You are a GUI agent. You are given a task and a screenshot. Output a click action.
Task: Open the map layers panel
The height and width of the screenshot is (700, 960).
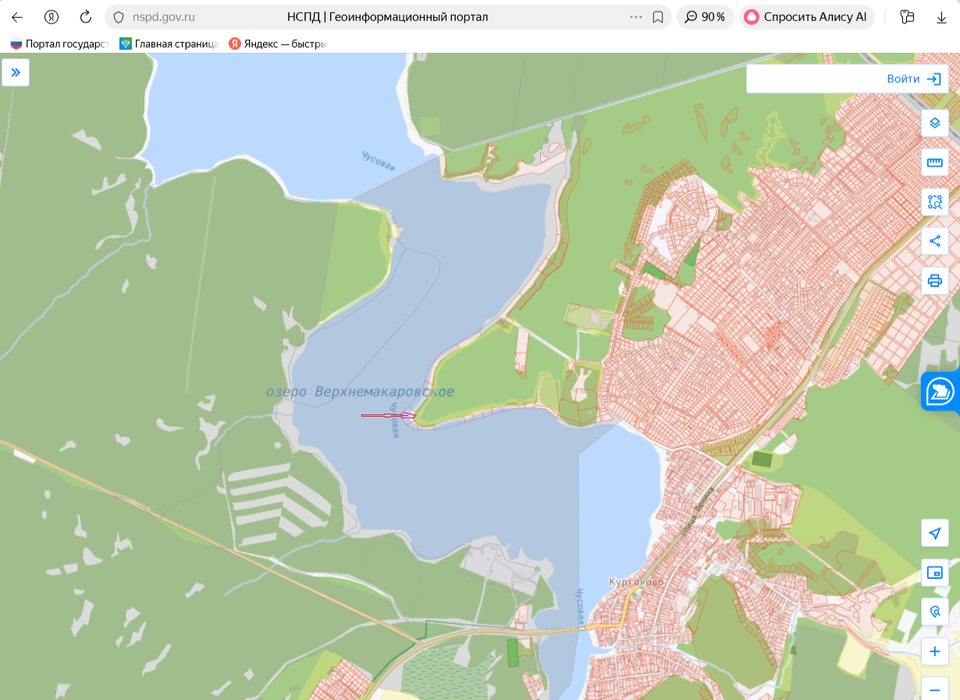tap(934, 123)
